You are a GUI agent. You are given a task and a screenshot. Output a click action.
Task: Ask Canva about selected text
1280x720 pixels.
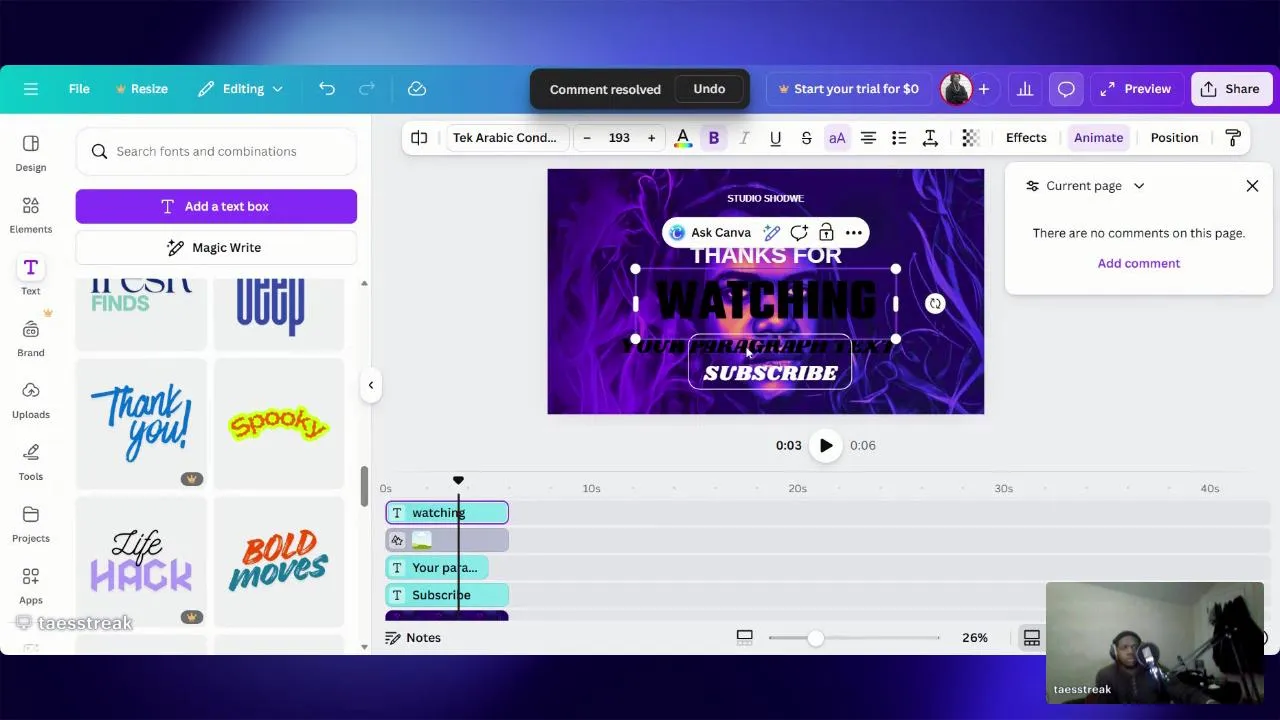pos(711,233)
